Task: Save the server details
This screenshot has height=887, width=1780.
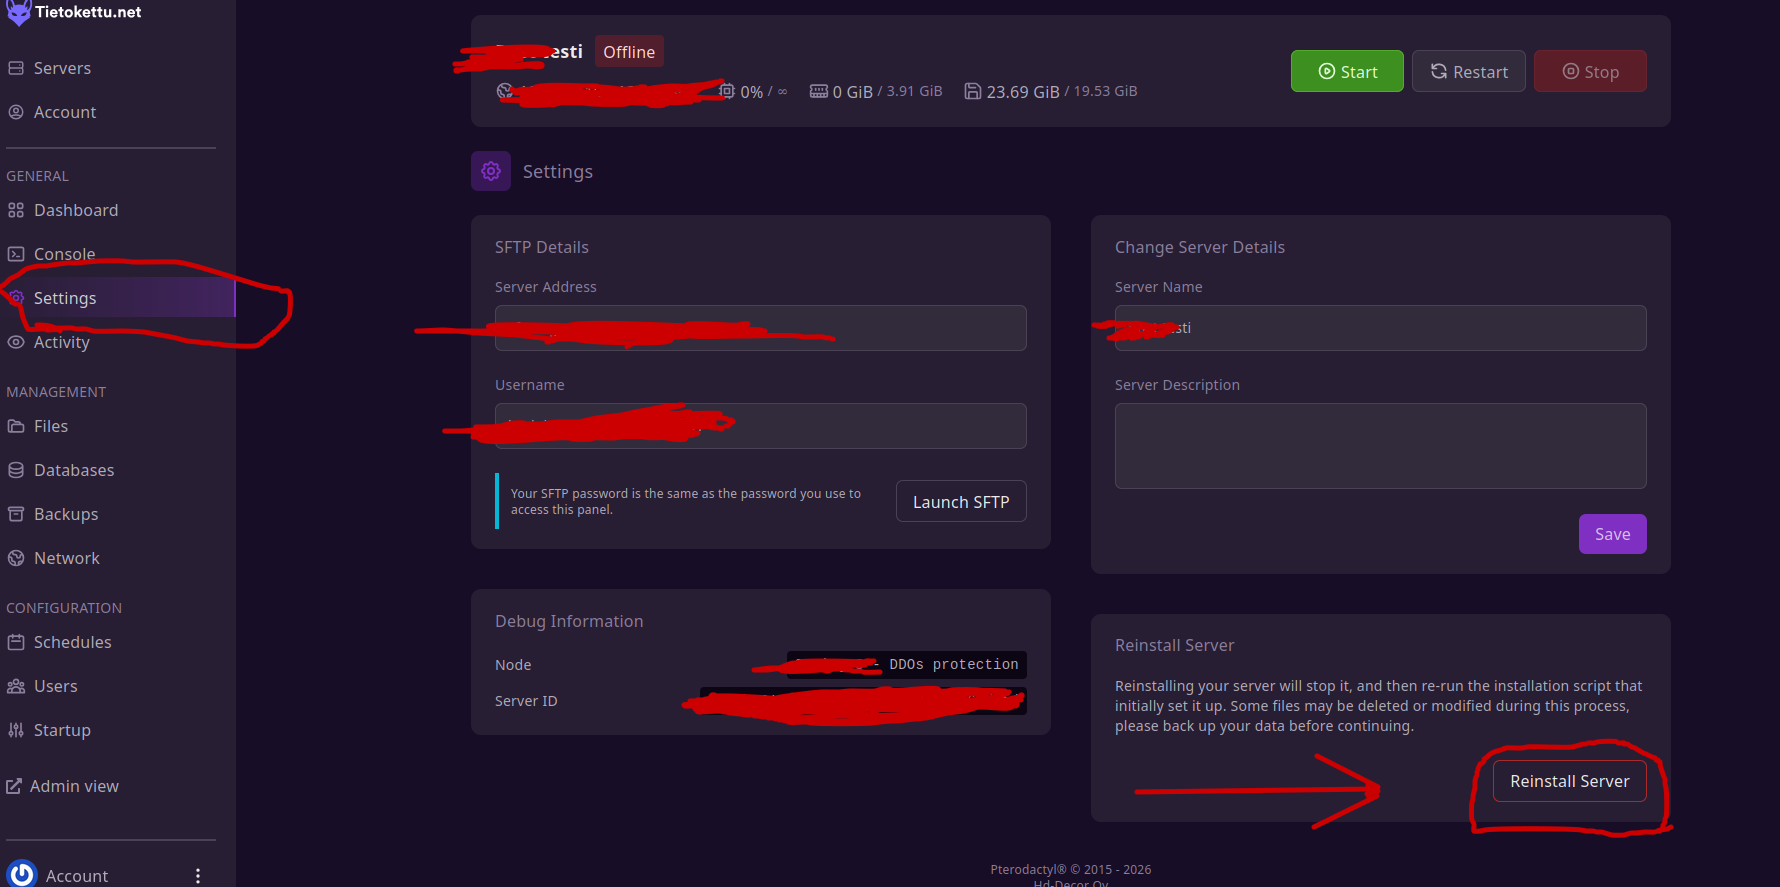Action: tap(1612, 534)
